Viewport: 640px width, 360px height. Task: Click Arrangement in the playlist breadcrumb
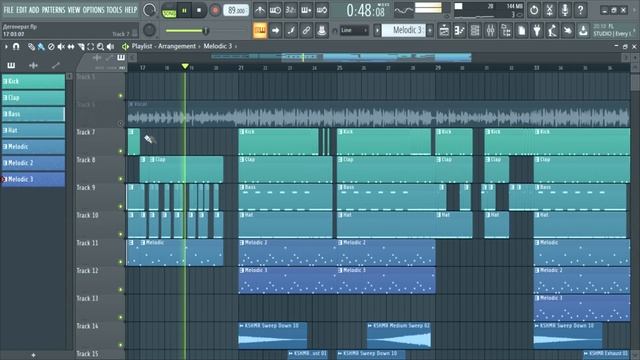177,47
